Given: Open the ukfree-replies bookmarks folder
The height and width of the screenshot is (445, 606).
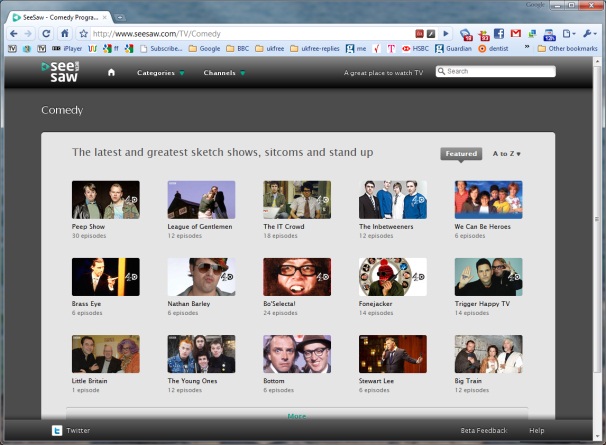Looking at the screenshot, I should point(315,49).
